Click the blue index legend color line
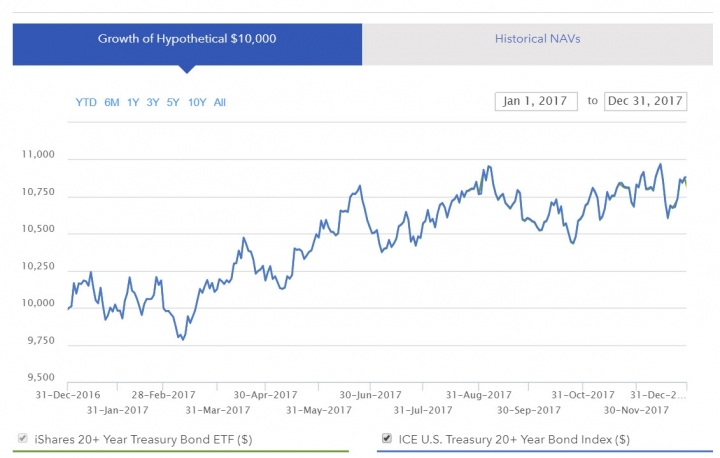This screenshot has width=720, height=458. coord(545,452)
